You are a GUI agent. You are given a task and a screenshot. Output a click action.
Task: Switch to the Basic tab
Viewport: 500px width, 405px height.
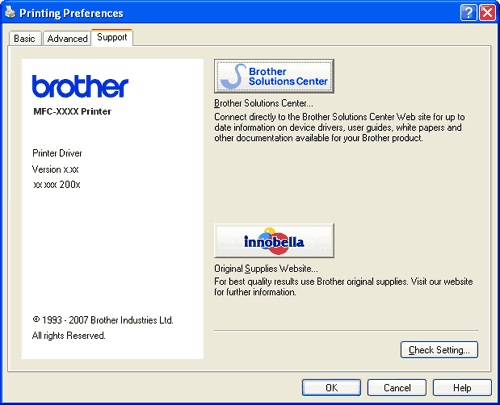[24, 38]
